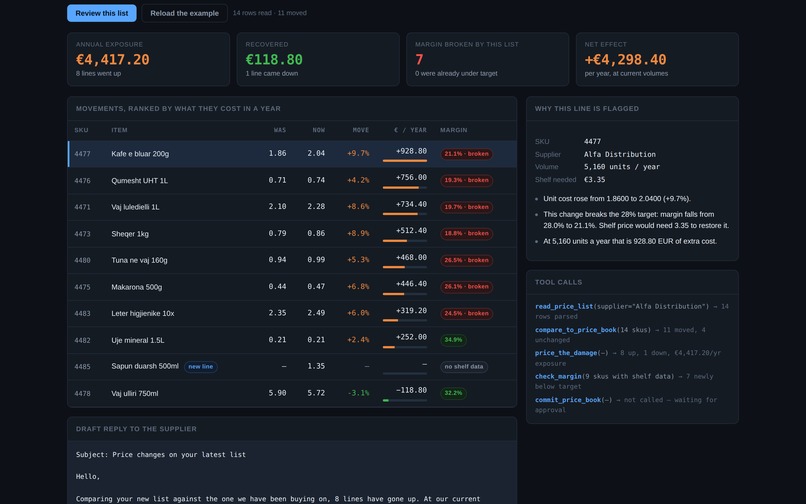806x504 pixels.
Task: Select the Uje mineral 1.5L item
Action: click(x=138, y=340)
